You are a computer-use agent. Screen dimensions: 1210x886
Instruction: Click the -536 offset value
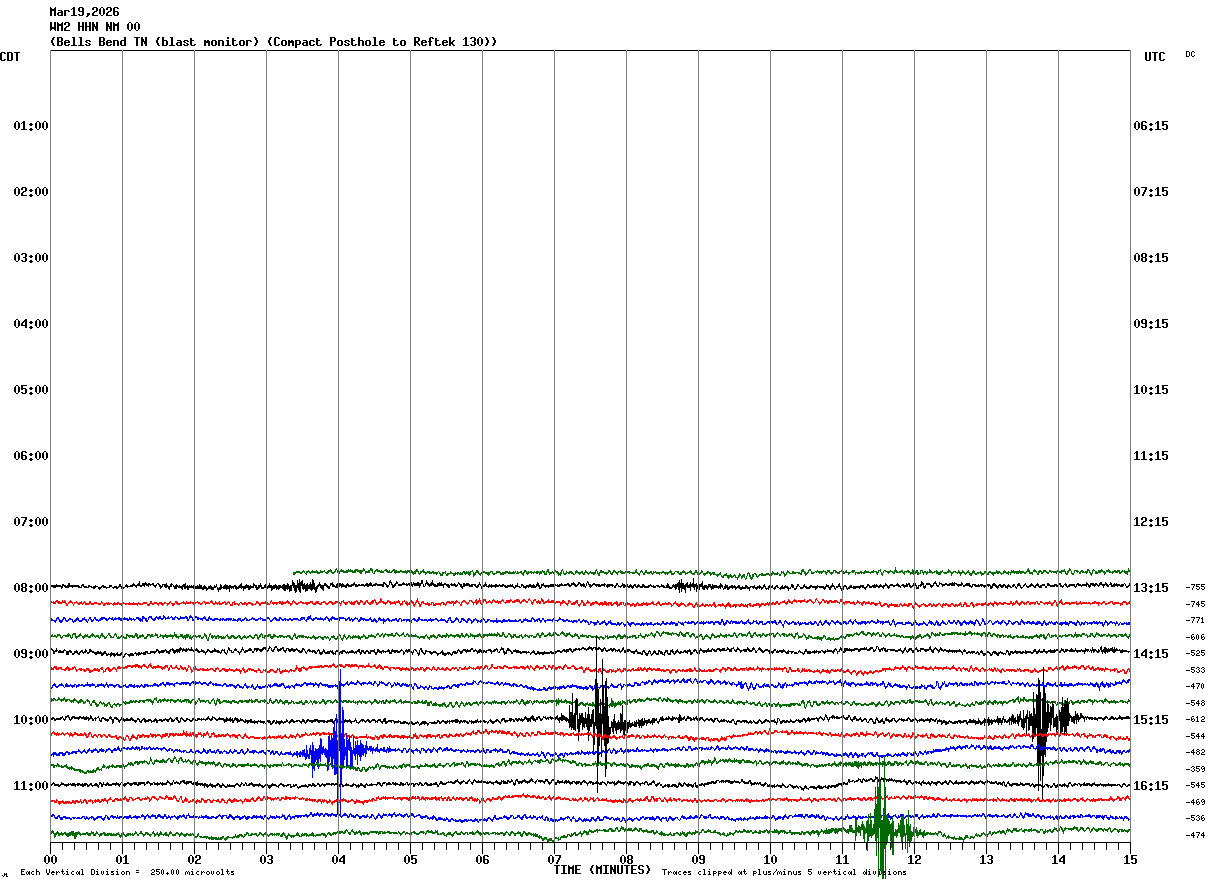pyautogui.click(x=1195, y=819)
